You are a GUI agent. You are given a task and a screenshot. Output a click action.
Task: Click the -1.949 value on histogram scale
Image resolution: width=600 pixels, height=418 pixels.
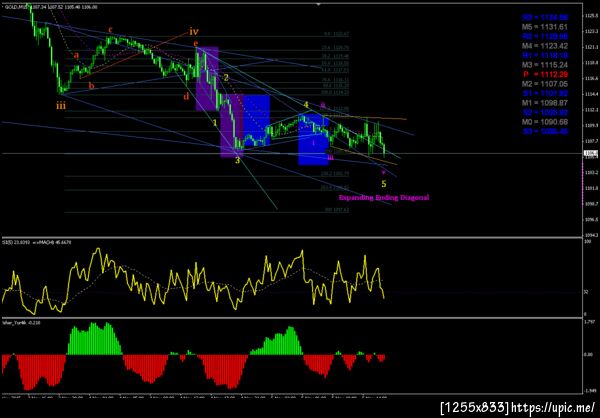point(590,390)
